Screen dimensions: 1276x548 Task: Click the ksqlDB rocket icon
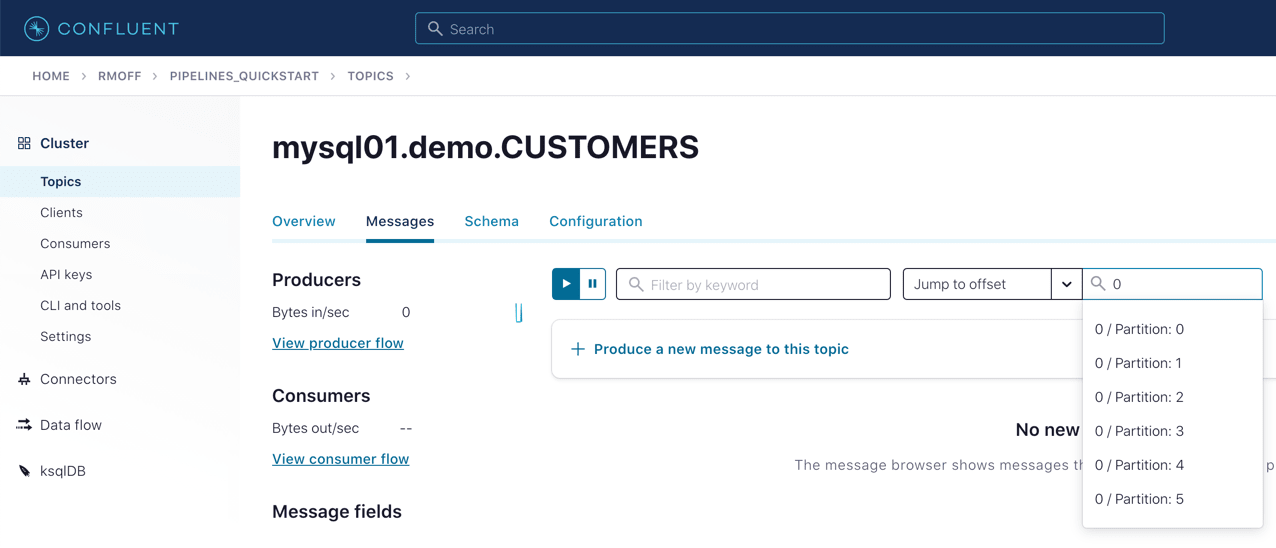click(24, 471)
